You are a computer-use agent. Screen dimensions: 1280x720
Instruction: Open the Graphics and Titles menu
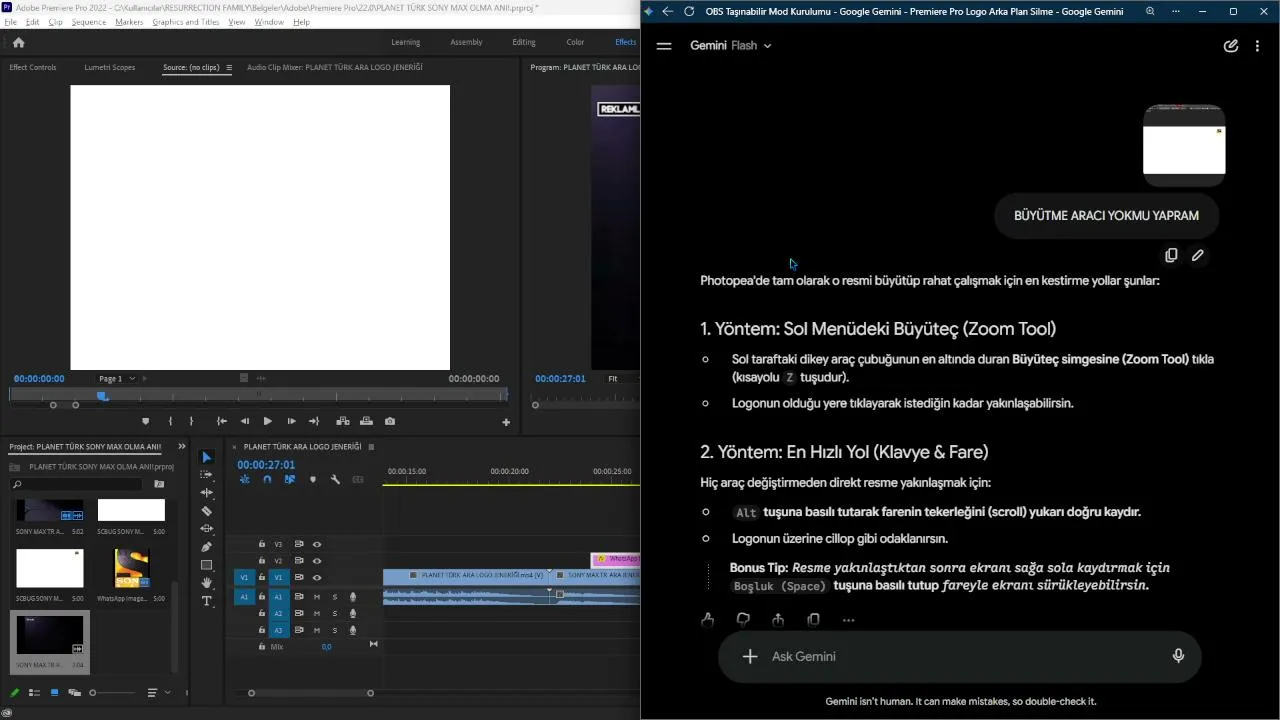(186, 22)
